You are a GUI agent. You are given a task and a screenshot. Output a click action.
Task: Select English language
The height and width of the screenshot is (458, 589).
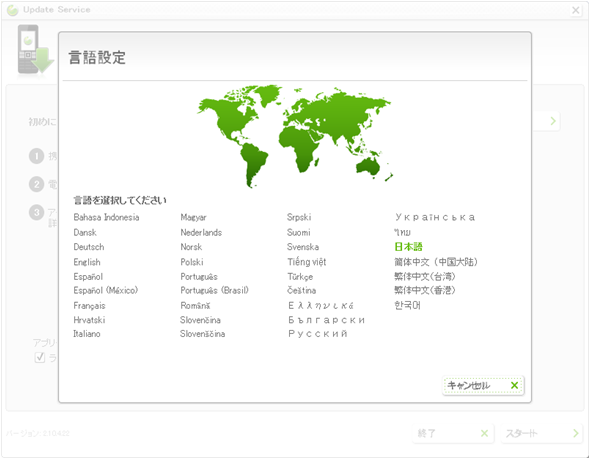(87, 262)
